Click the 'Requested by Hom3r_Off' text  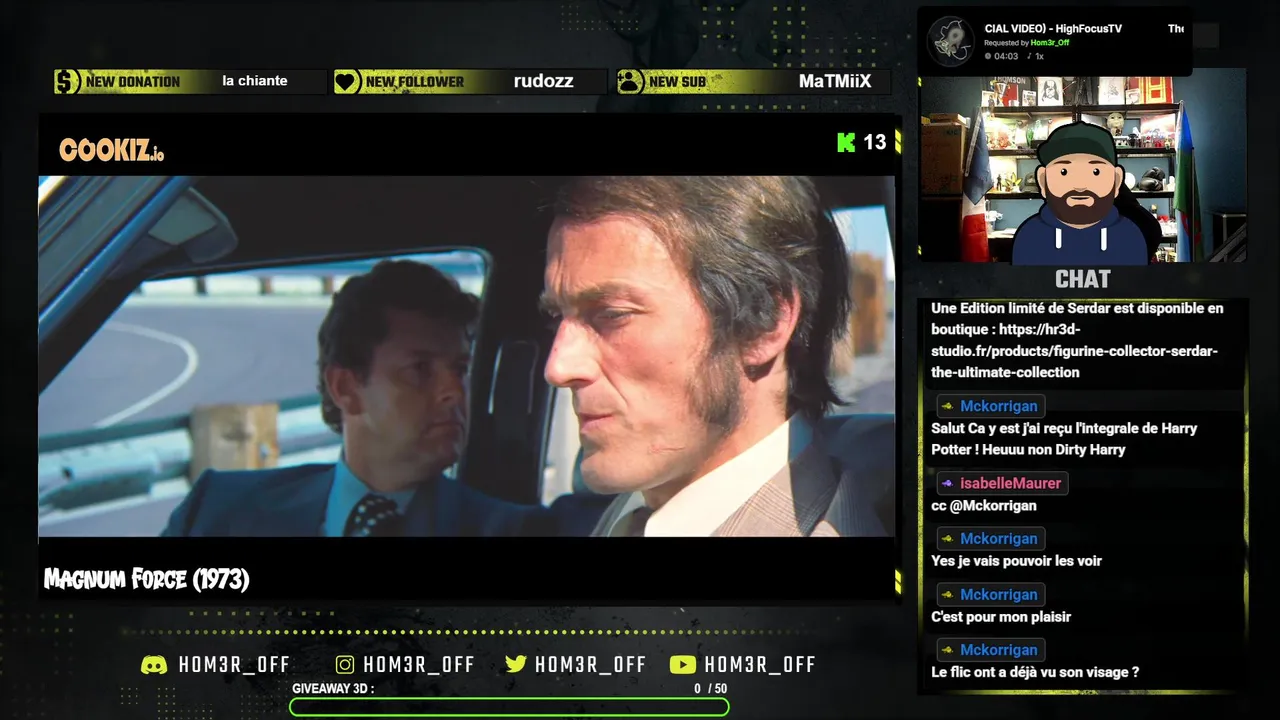click(1026, 43)
